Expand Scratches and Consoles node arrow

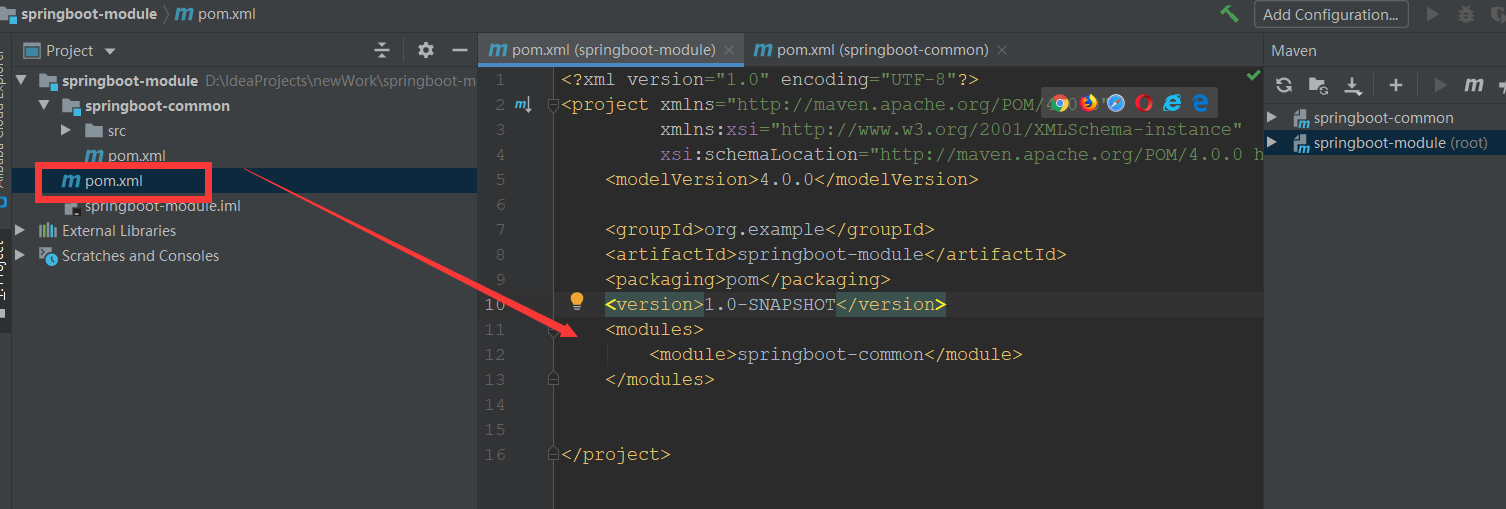click(20, 255)
